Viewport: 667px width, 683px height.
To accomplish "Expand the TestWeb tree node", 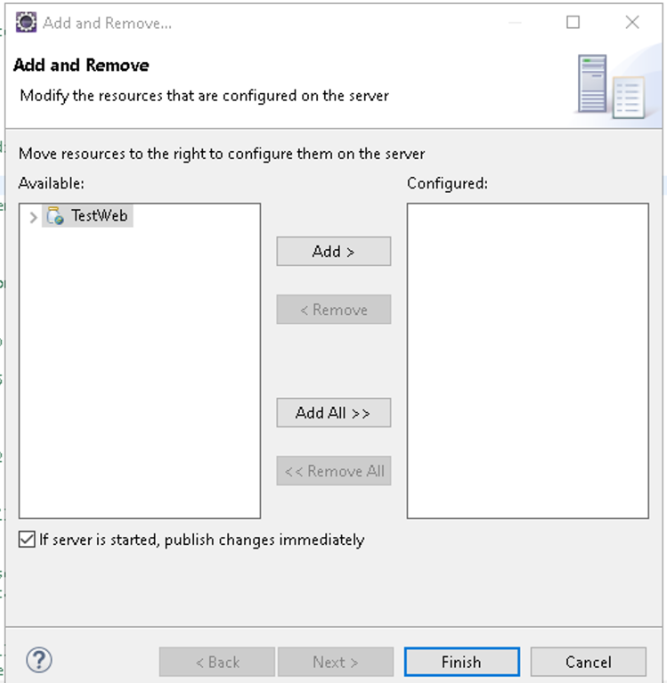I will pos(33,217).
